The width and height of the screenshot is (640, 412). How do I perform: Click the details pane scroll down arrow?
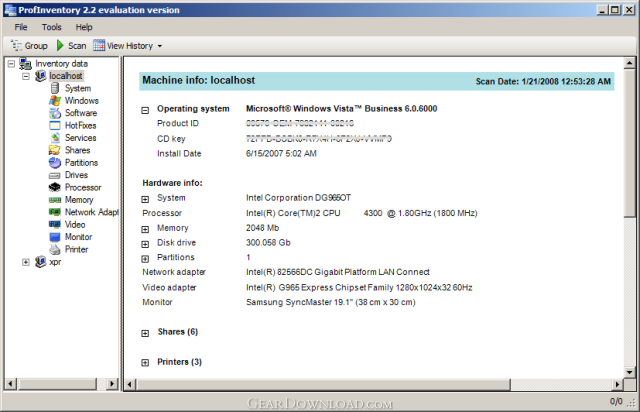tap(629, 372)
